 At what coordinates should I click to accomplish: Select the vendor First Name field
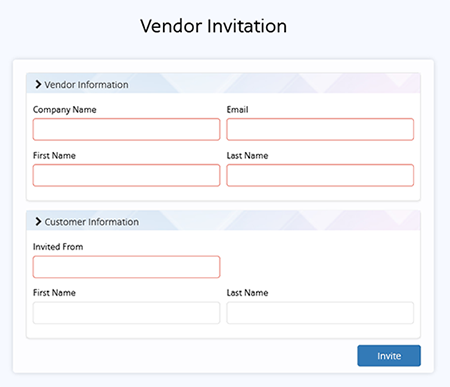(126, 175)
